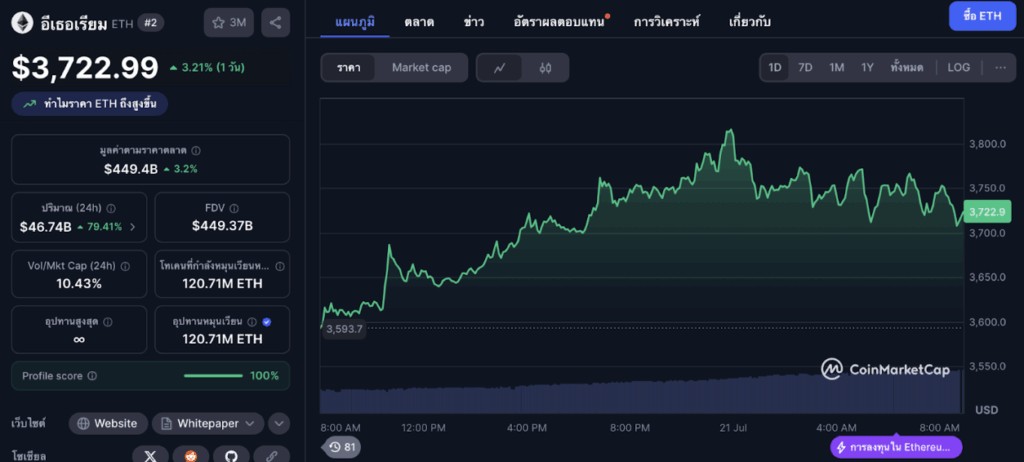Set chart range to 1M
This screenshot has width=1024, height=462.
click(x=837, y=67)
